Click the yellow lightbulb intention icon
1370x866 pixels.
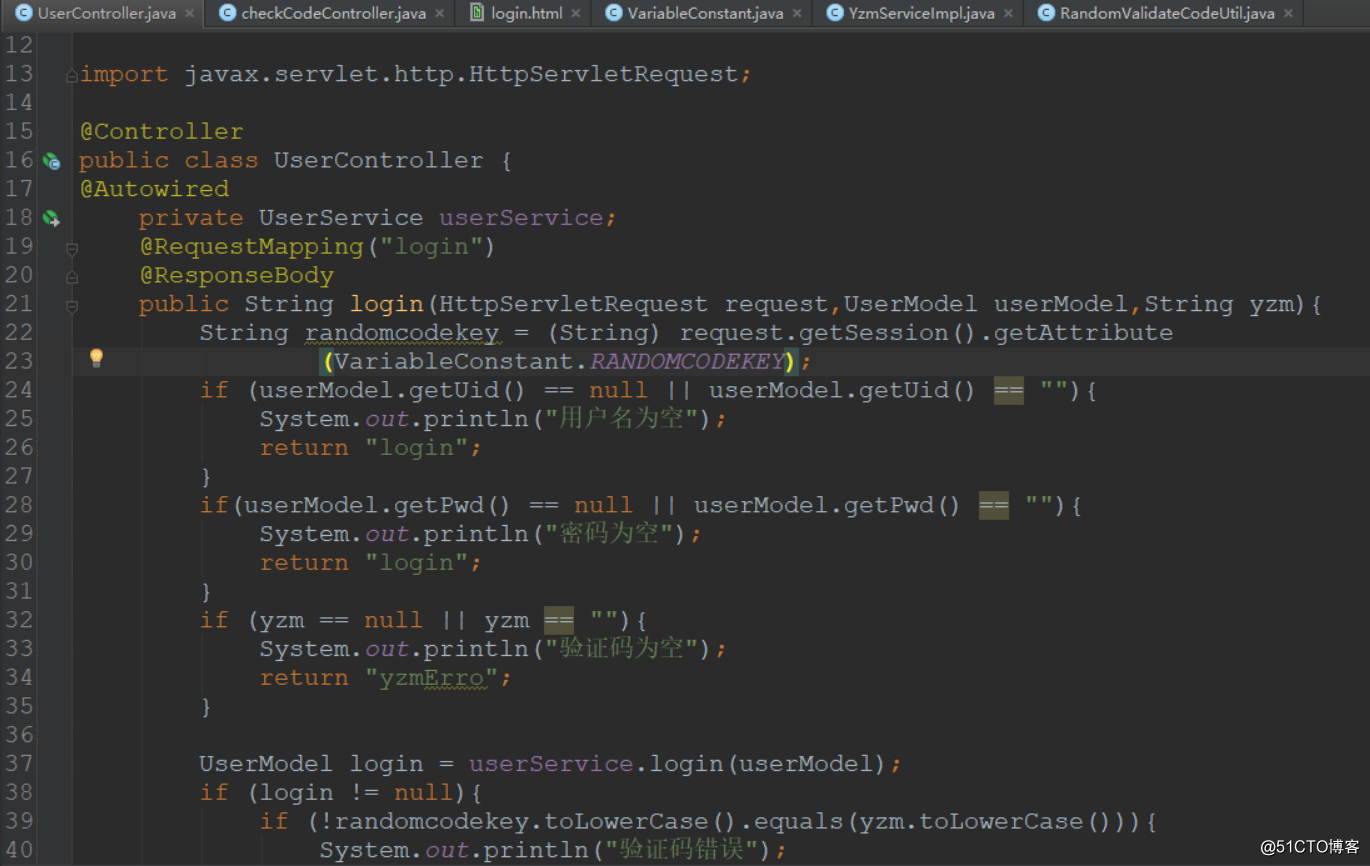[96, 358]
